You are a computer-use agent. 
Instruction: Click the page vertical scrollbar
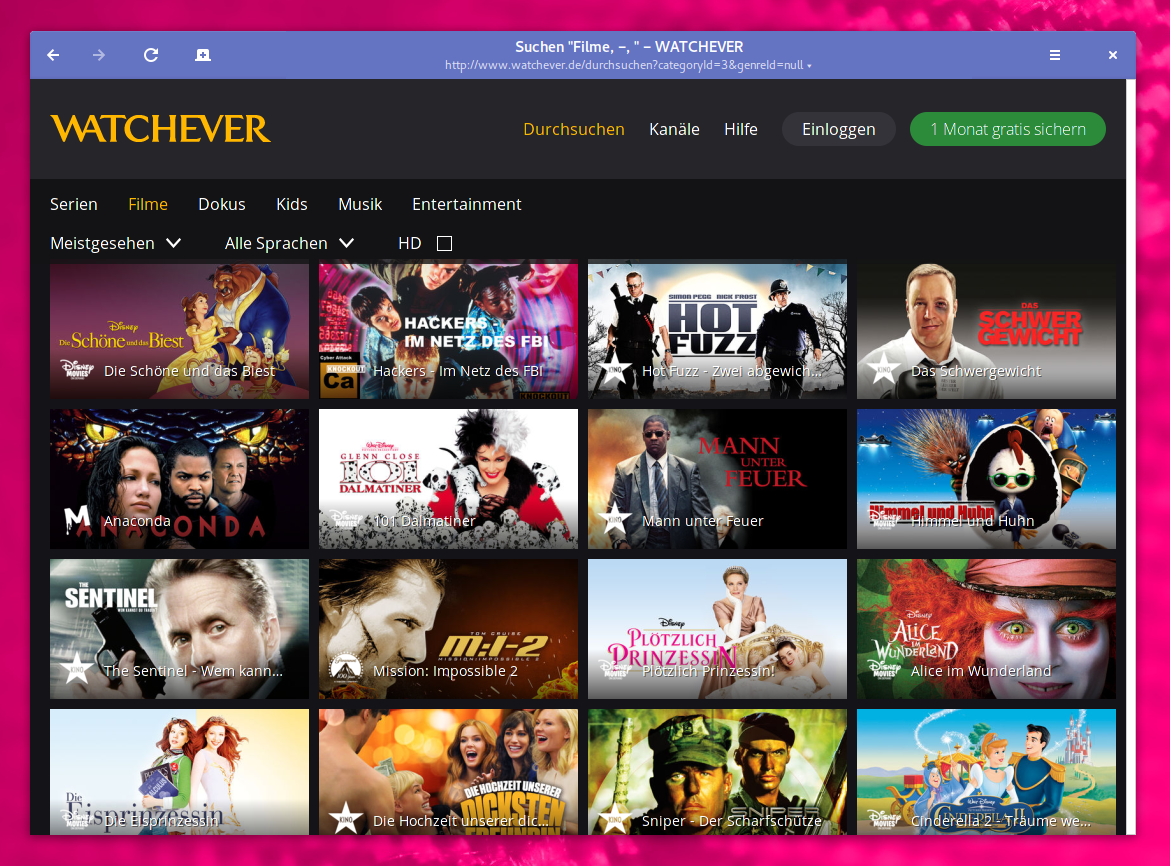coord(1130,456)
